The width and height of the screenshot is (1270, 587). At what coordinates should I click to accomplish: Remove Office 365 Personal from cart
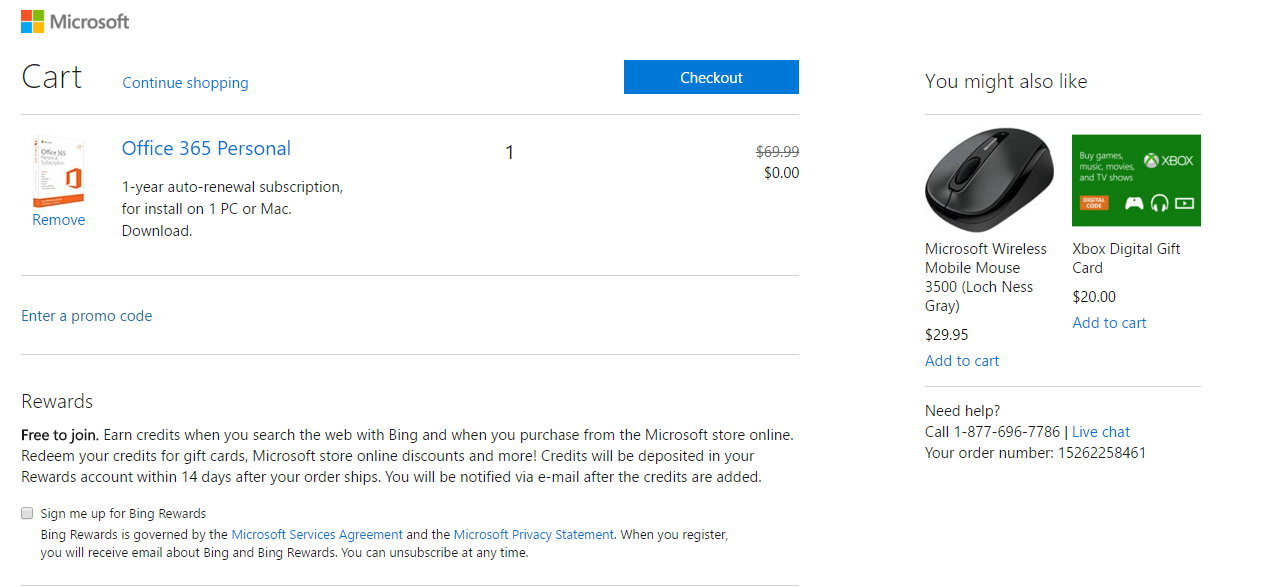pos(59,220)
